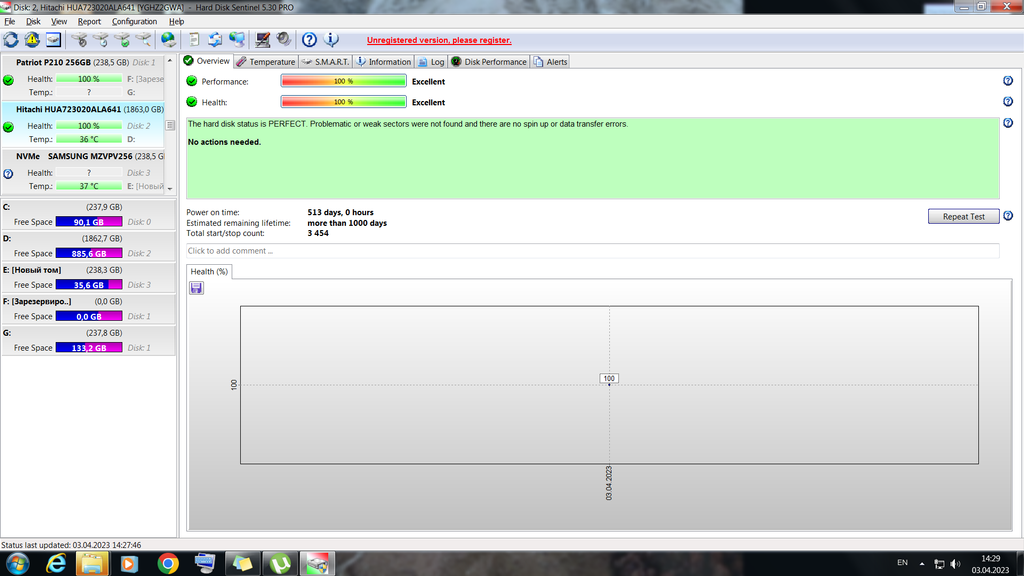The width and height of the screenshot is (1024, 576).
Task: Select the NVMe Samsung MZVPV256 disk entry
Action: [x=84, y=171]
